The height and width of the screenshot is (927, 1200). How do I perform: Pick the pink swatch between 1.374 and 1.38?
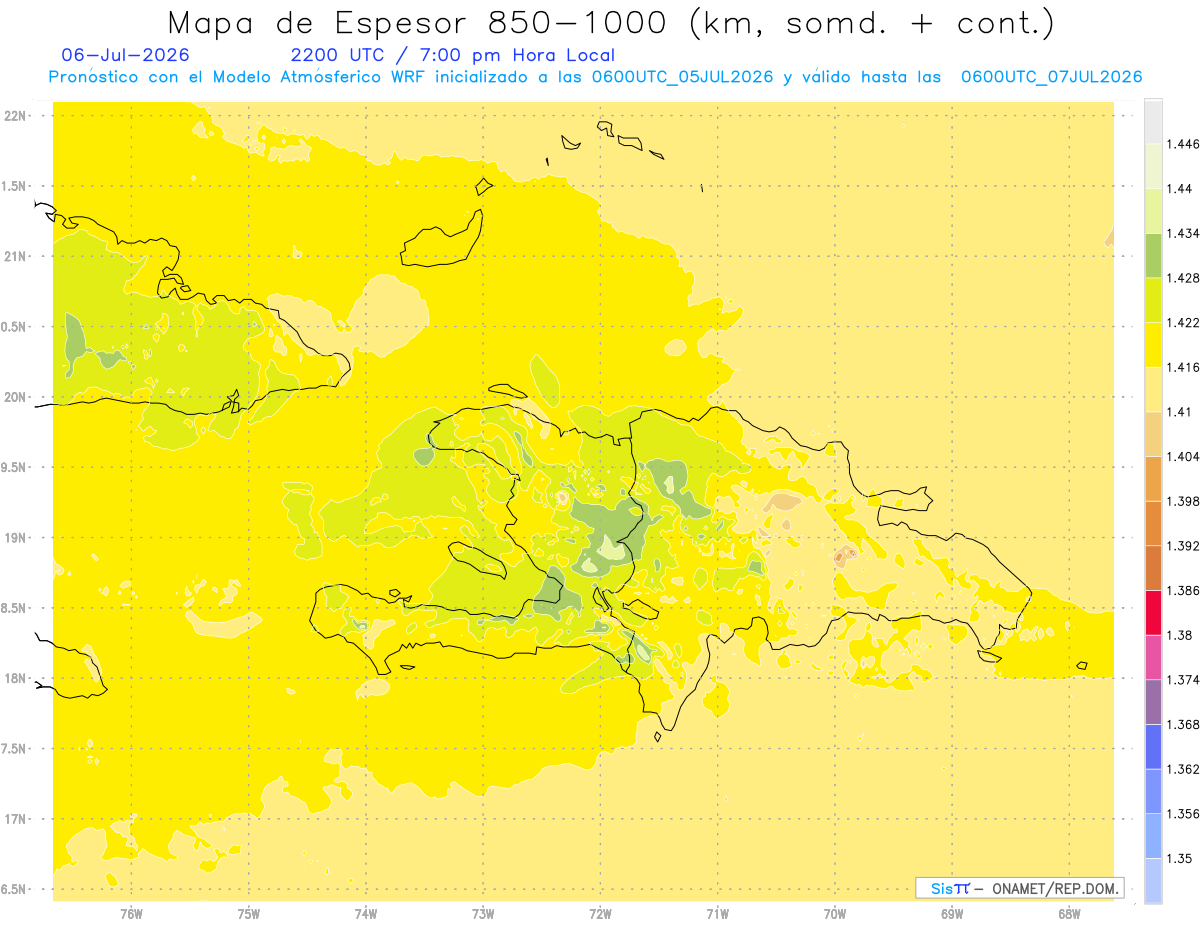click(1153, 658)
